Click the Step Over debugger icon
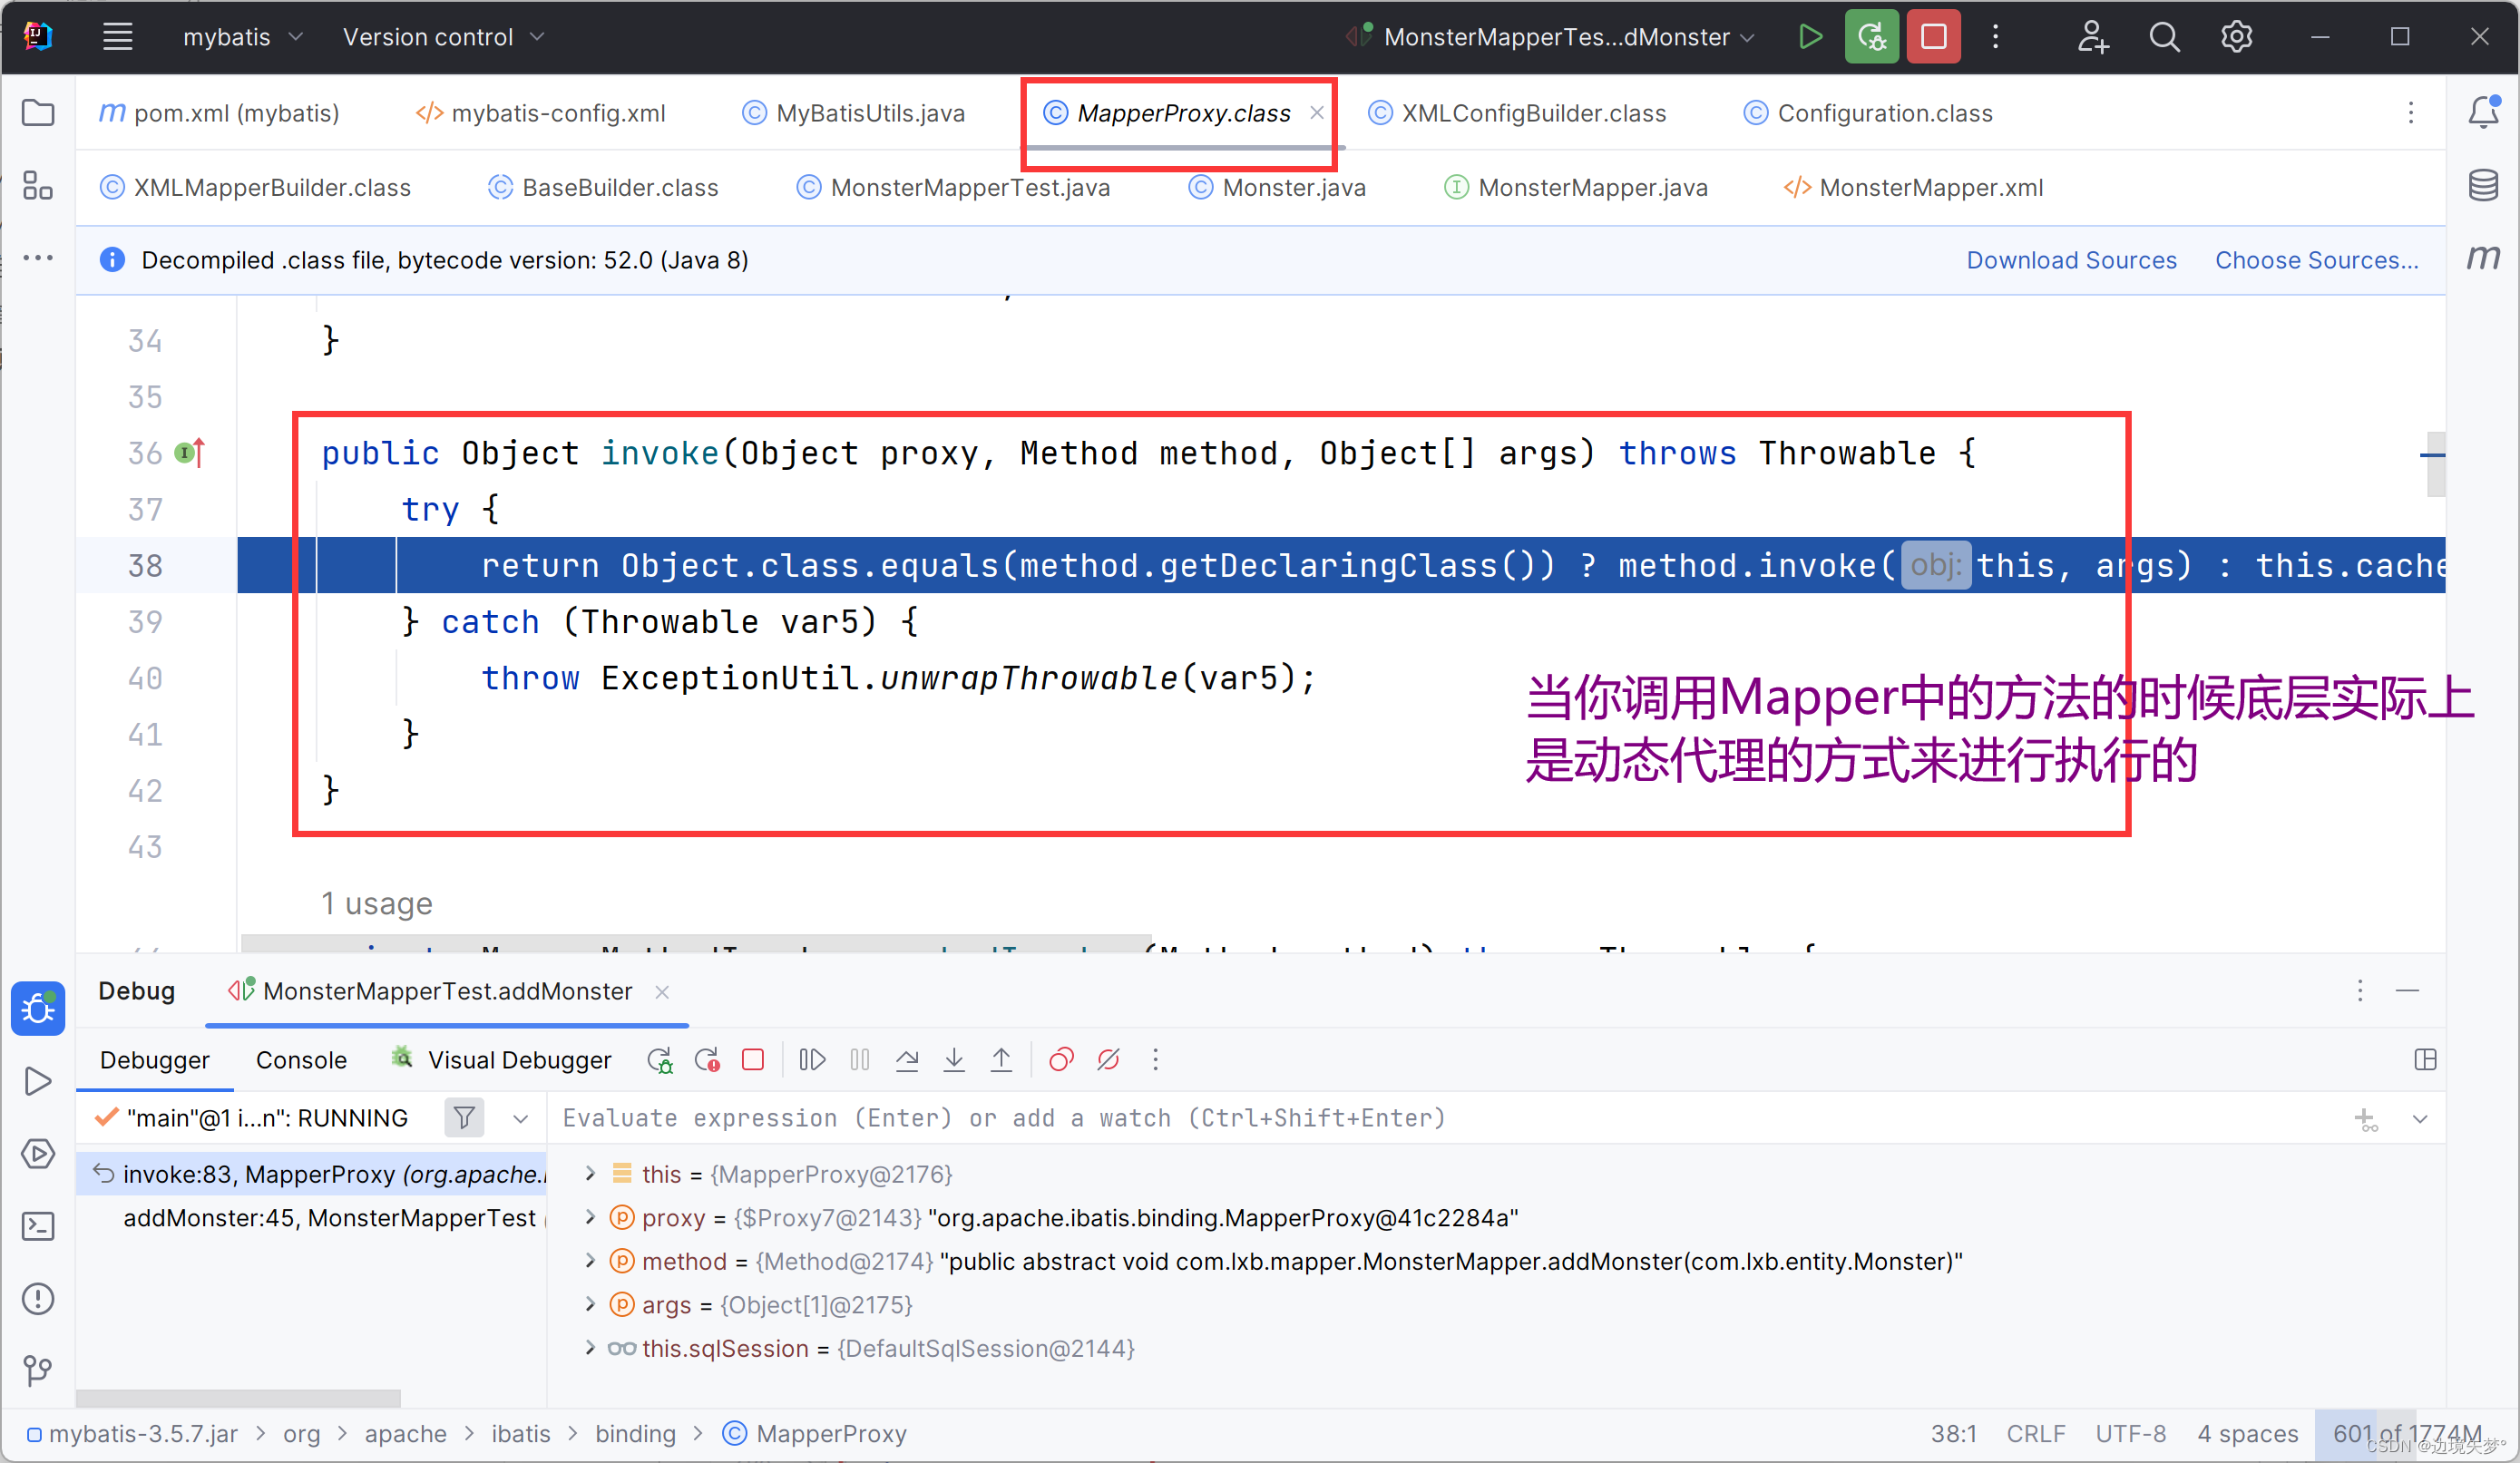Image resolution: width=2520 pixels, height=1463 pixels. [907, 1060]
